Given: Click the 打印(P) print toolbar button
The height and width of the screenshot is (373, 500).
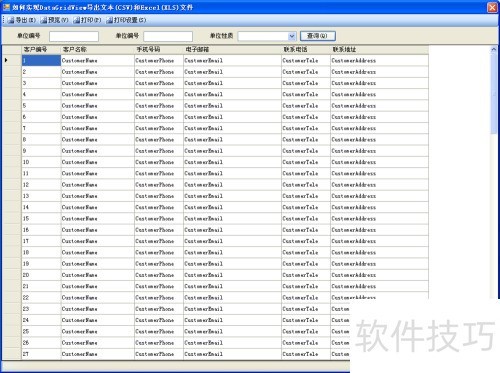Looking at the screenshot, I should pos(87,20).
